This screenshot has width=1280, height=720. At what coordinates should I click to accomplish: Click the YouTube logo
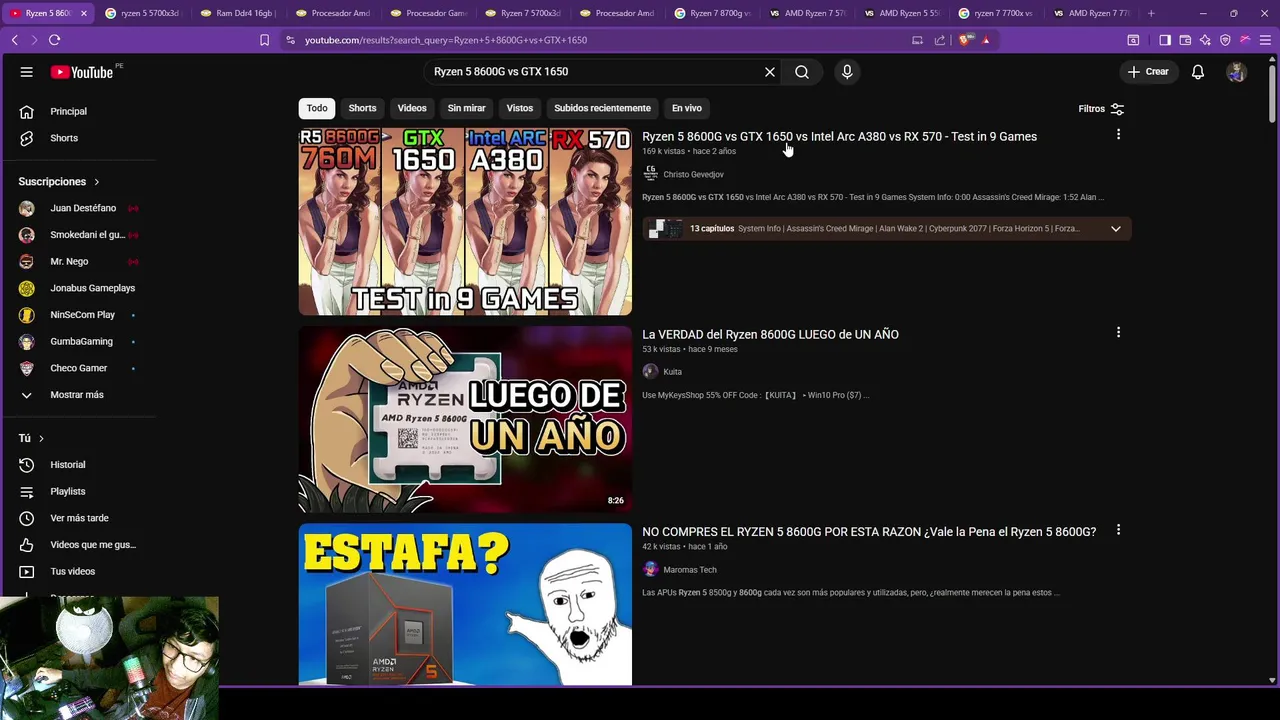pos(82,72)
